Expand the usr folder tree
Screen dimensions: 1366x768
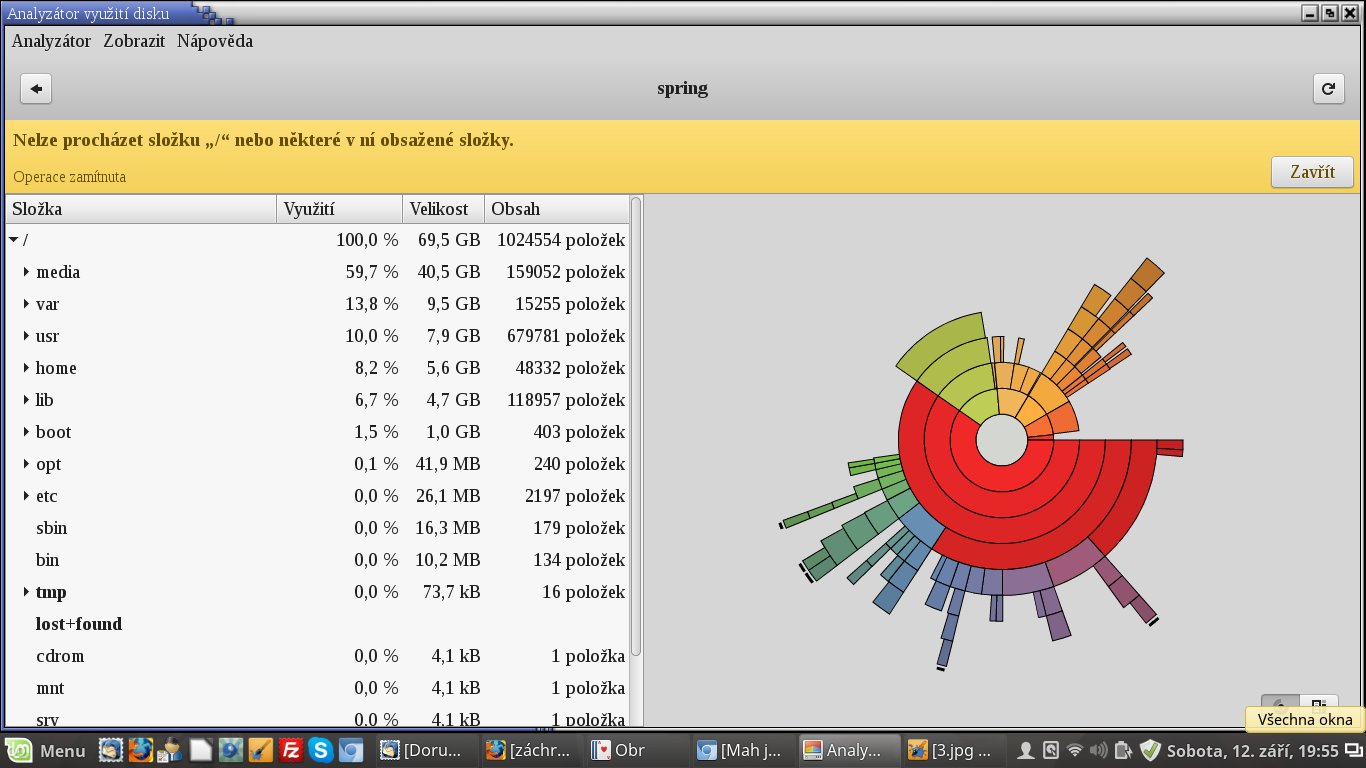[26, 336]
